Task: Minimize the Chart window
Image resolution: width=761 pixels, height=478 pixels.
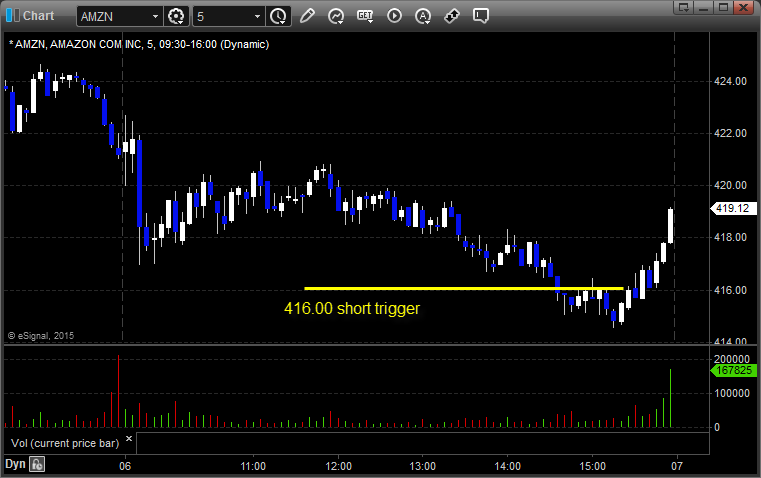Action: pyautogui.click(x=704, y=7)
